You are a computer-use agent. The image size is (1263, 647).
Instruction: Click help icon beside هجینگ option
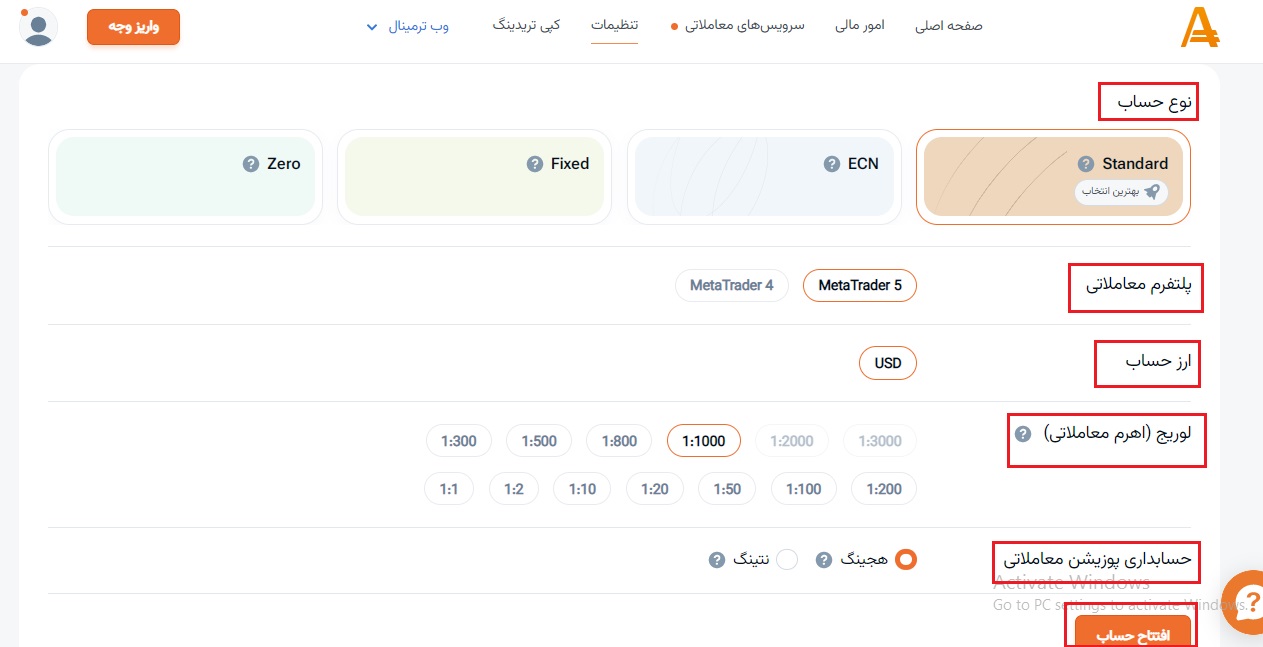(x=824, y=560)
